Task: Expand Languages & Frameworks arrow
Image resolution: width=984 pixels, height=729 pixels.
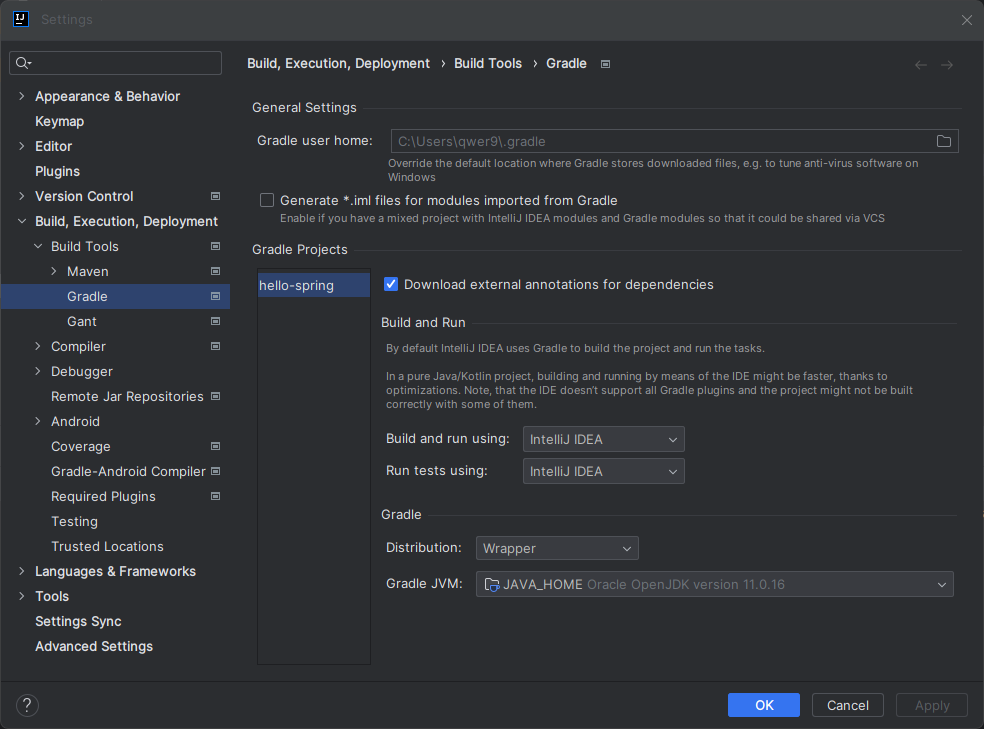Action: click(22, 572)
